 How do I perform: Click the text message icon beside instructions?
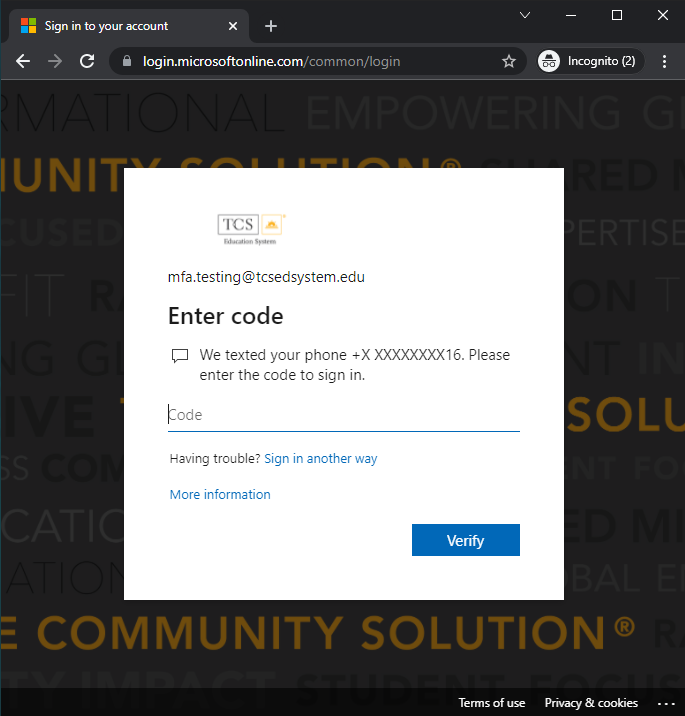pyautogui.click(x=180, y=356)
